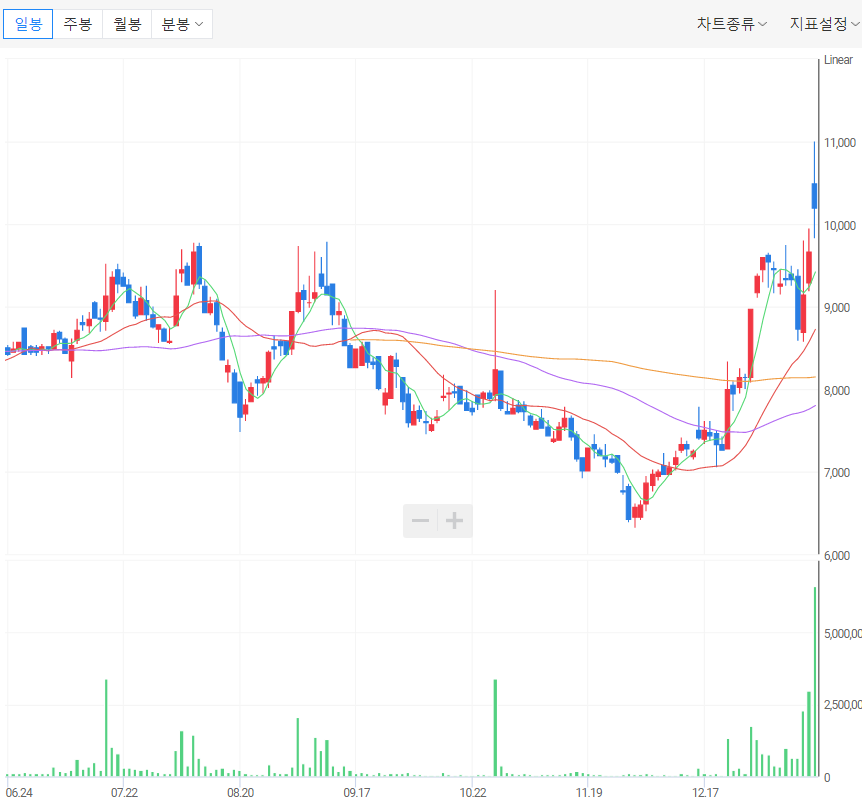Select the 일봉 daily chart tab
Screen dimensions: 862x808
[x=28, y=24]
